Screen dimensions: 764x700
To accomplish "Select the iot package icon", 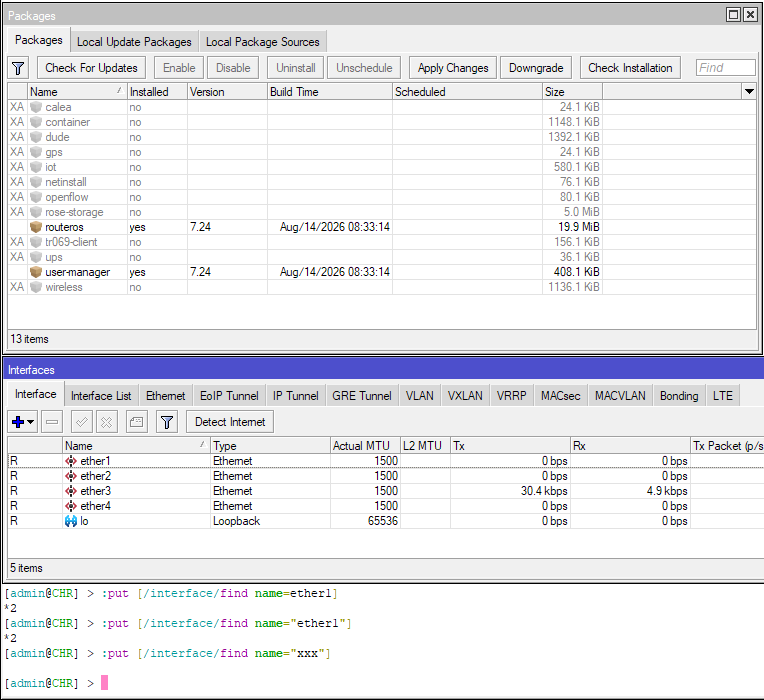I will pos(36,167).
